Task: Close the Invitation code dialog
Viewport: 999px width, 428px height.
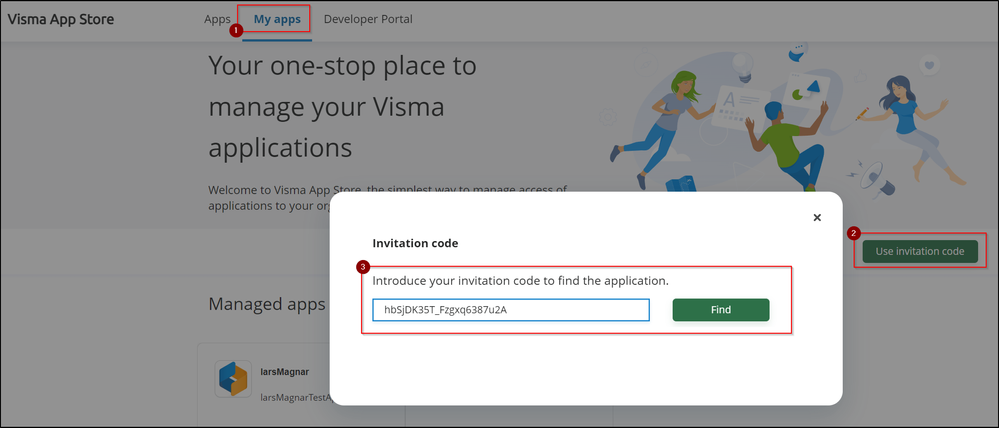Action: 817,218
